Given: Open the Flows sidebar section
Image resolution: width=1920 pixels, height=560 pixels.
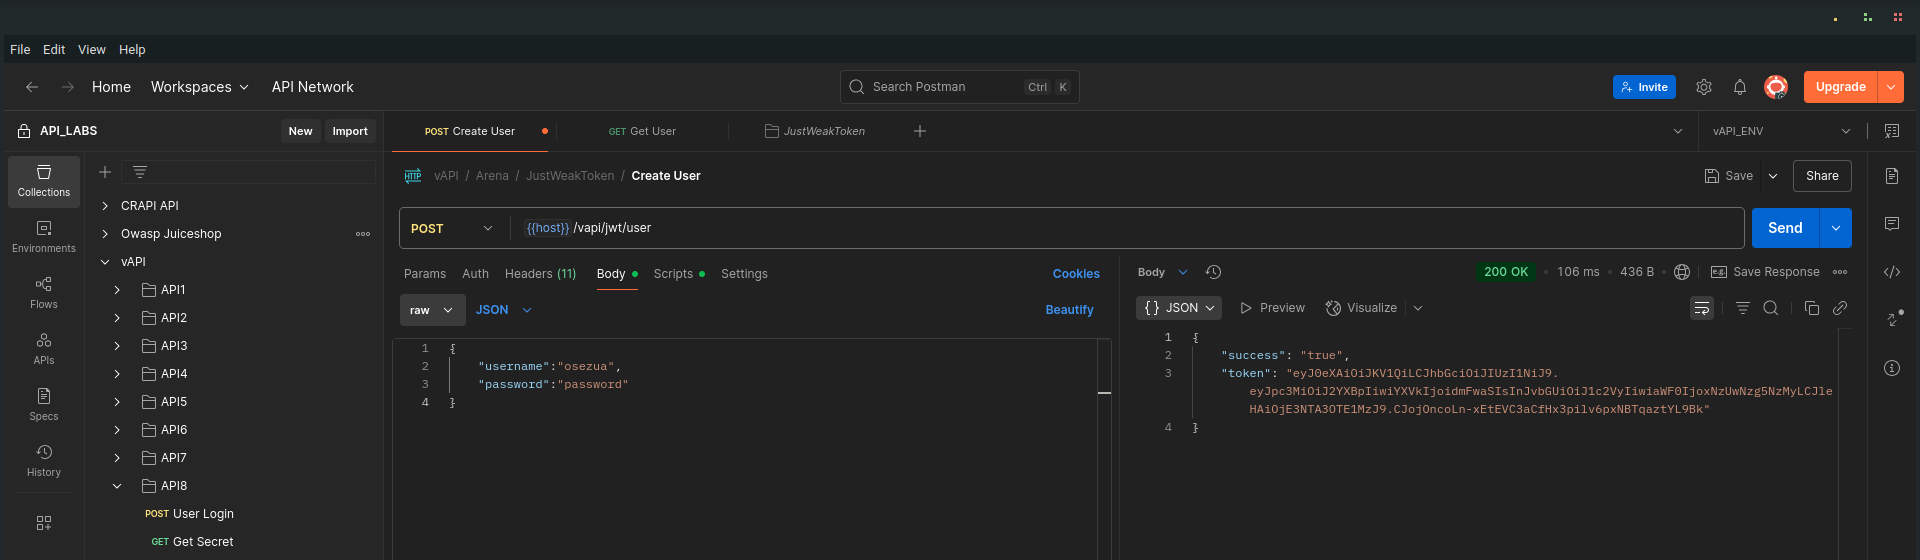Looking at the screenshot, I should 44,293.
